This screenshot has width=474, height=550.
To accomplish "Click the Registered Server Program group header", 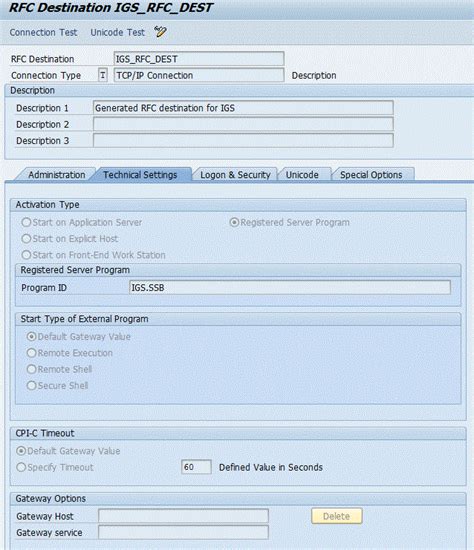I will [75, 270].
